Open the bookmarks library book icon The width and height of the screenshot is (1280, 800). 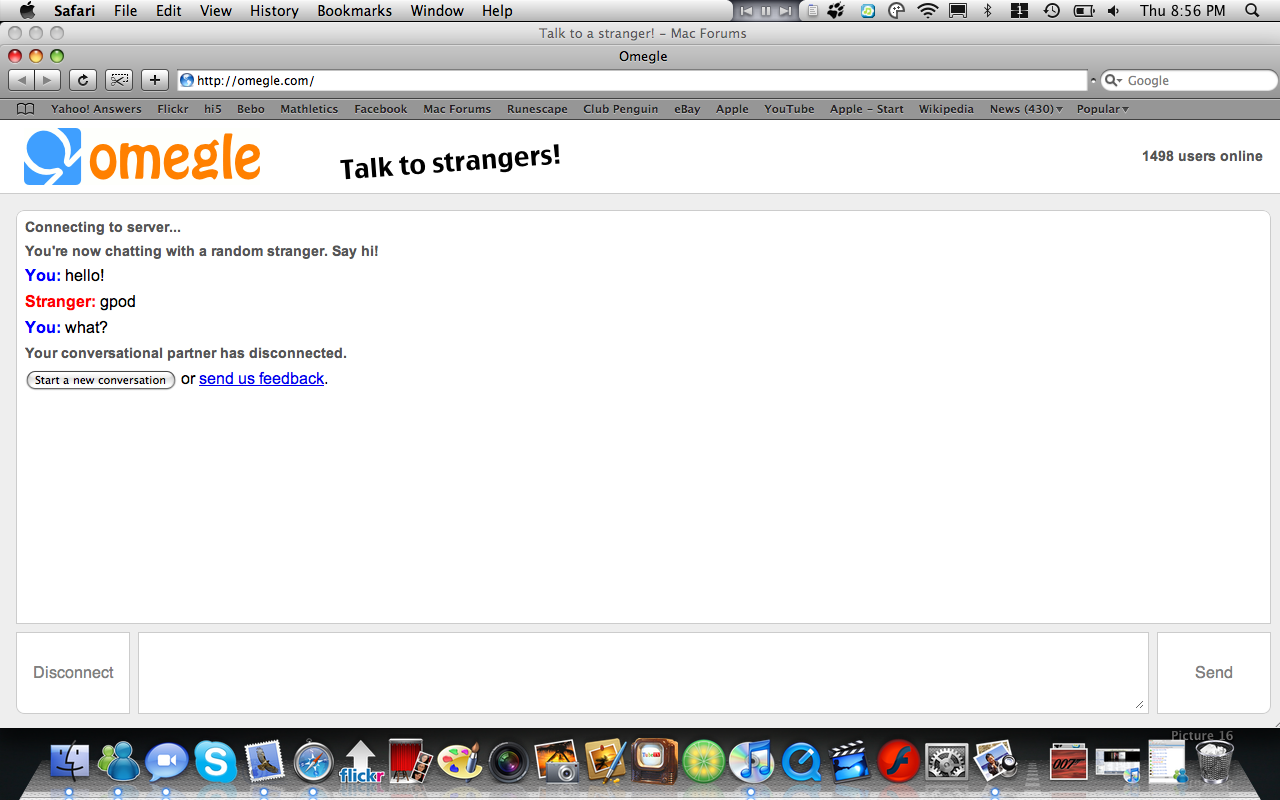click(26, 109)
